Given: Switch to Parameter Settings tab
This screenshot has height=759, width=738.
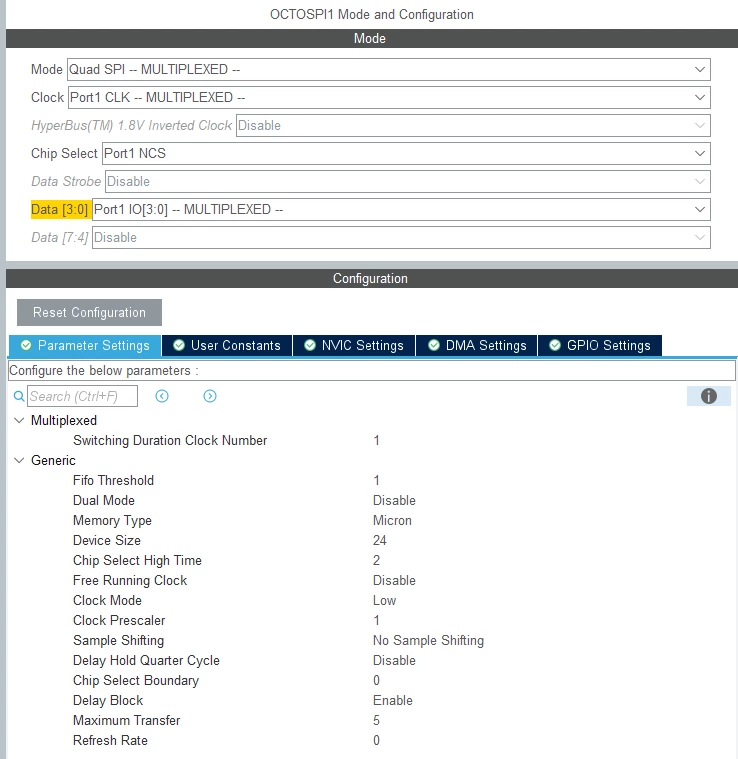Looking at the screenshot, I should pyautogui.click(x=85, y=346).
